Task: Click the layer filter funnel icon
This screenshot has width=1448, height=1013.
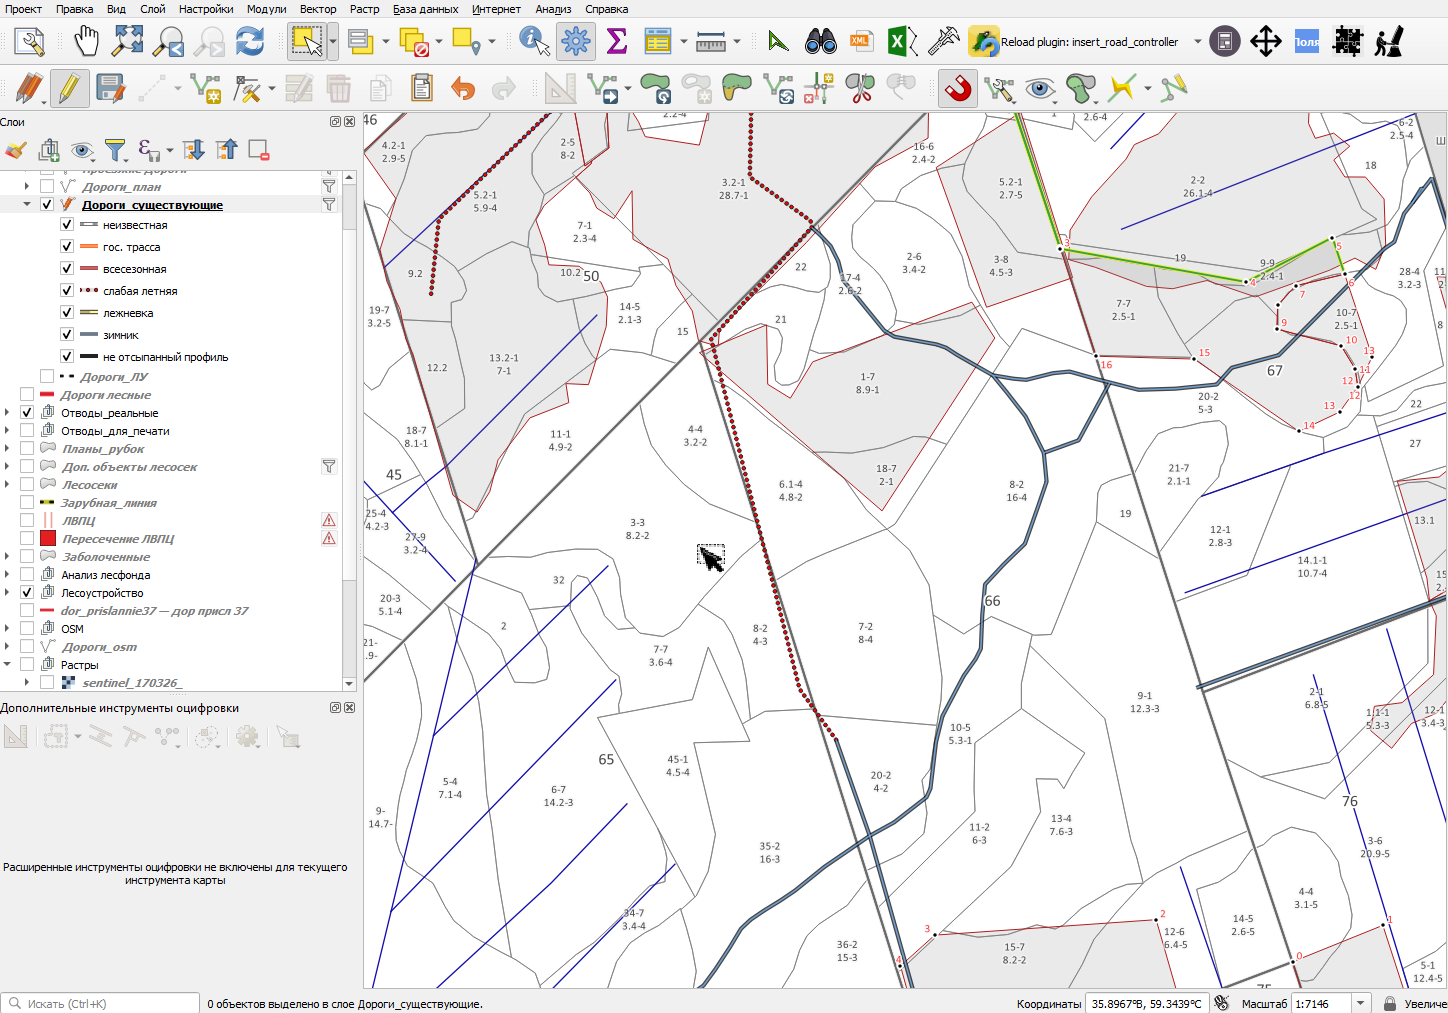Action: point(116,150)
